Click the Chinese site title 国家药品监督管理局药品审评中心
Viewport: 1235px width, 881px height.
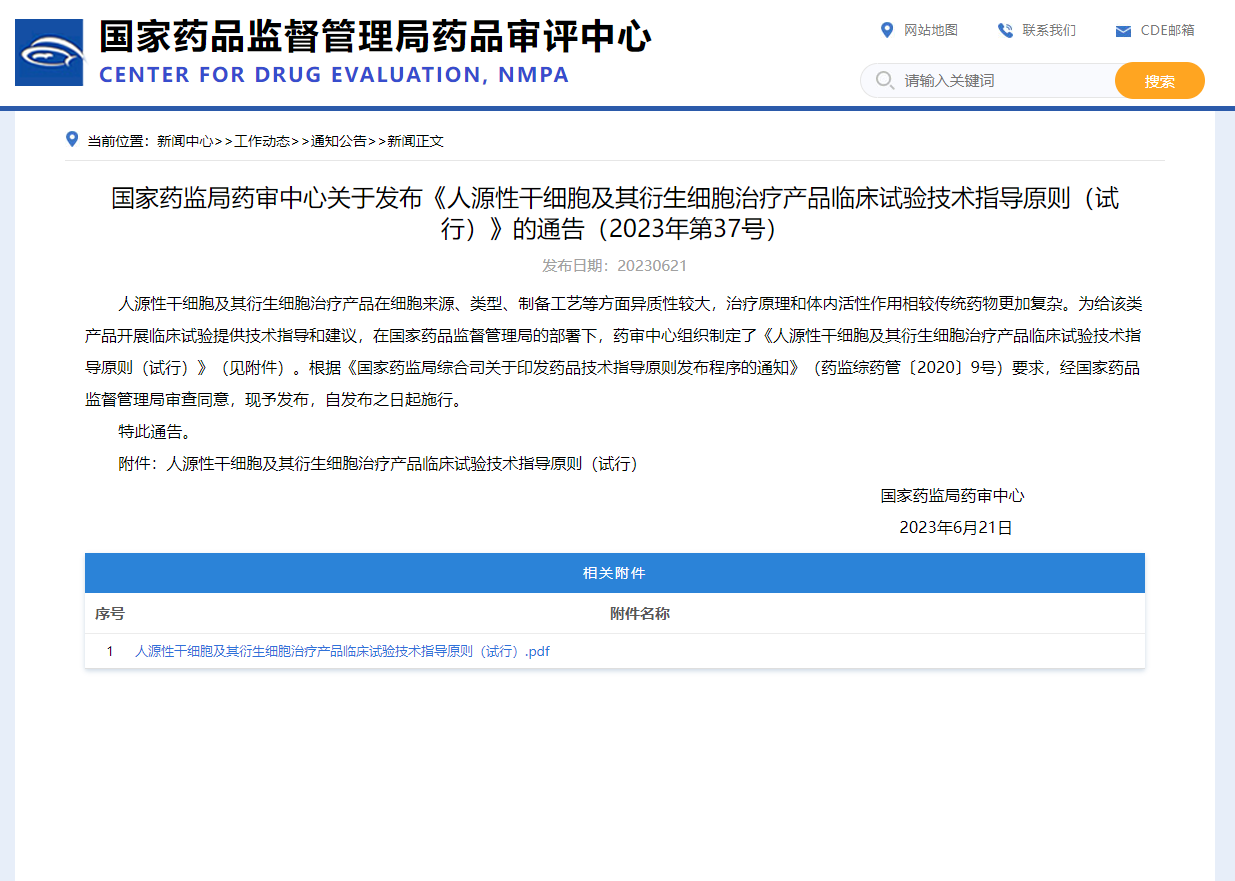375,37
